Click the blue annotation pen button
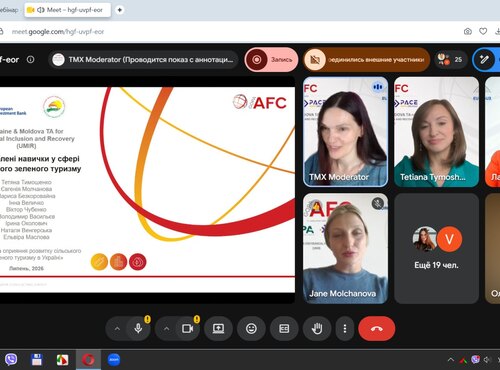The image size is (500, 370). (484, 60)
